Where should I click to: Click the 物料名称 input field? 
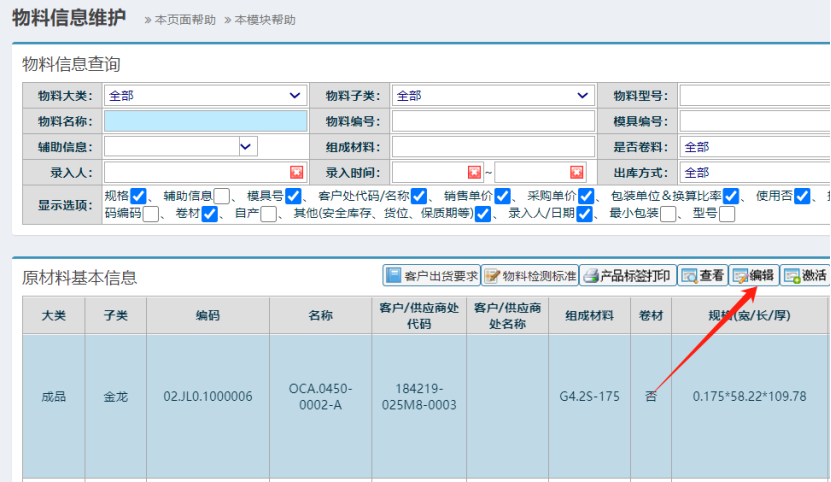pos(205,121)
